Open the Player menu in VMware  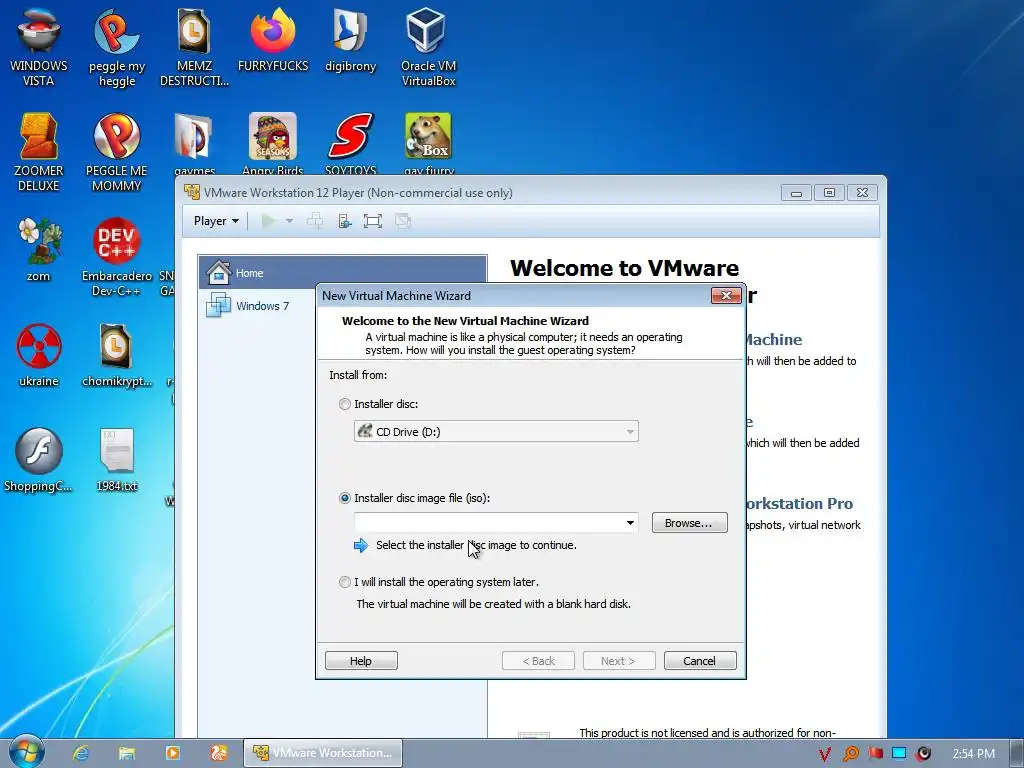pos(216,221)
